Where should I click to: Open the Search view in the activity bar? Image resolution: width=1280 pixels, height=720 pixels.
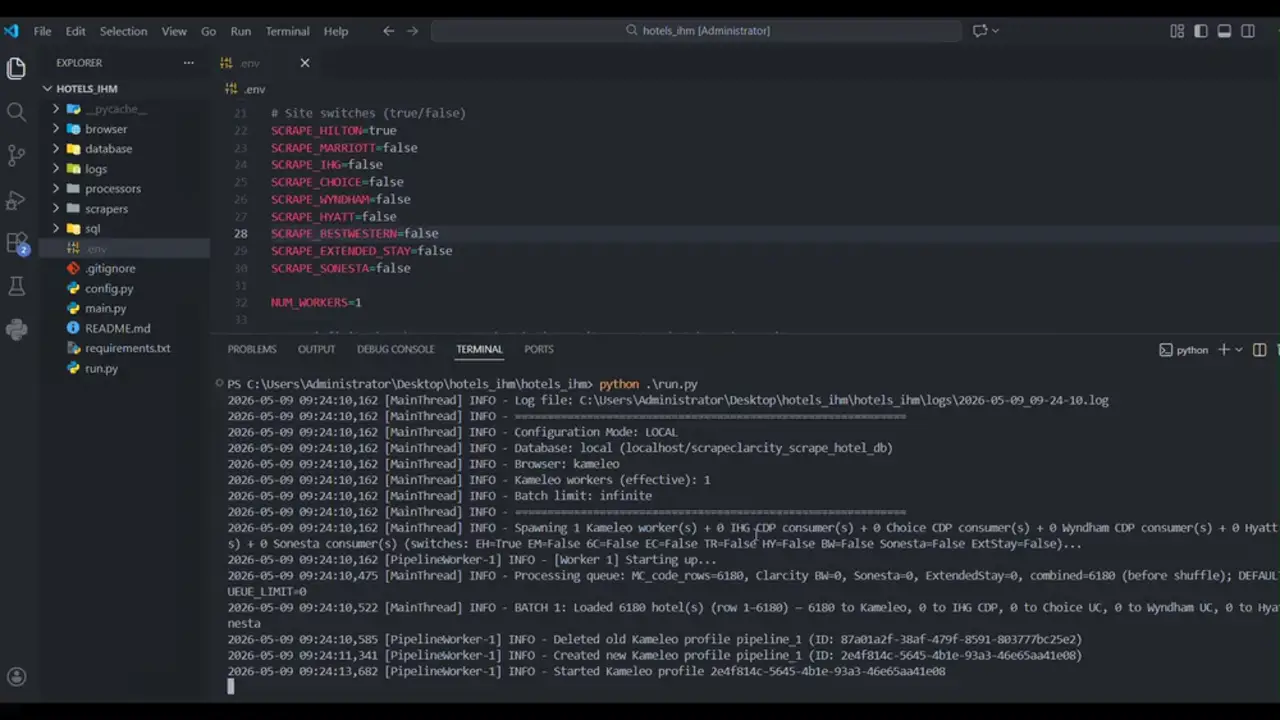(16, 111)
